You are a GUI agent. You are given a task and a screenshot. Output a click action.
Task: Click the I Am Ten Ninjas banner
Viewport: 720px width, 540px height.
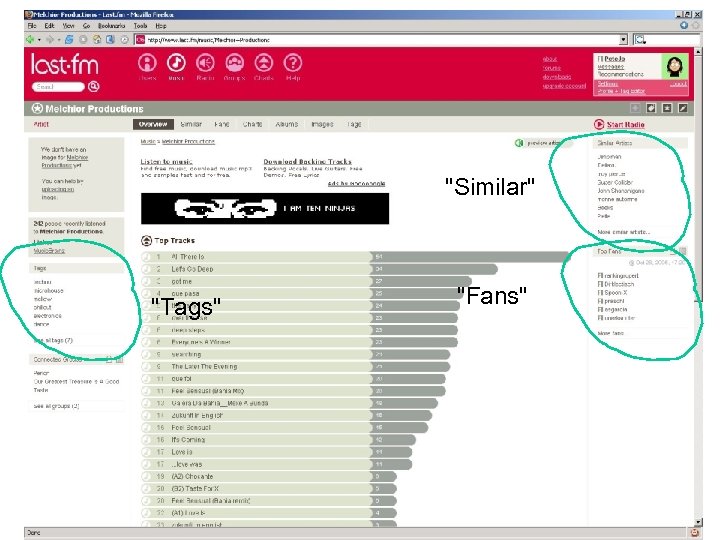pos(265,208)
